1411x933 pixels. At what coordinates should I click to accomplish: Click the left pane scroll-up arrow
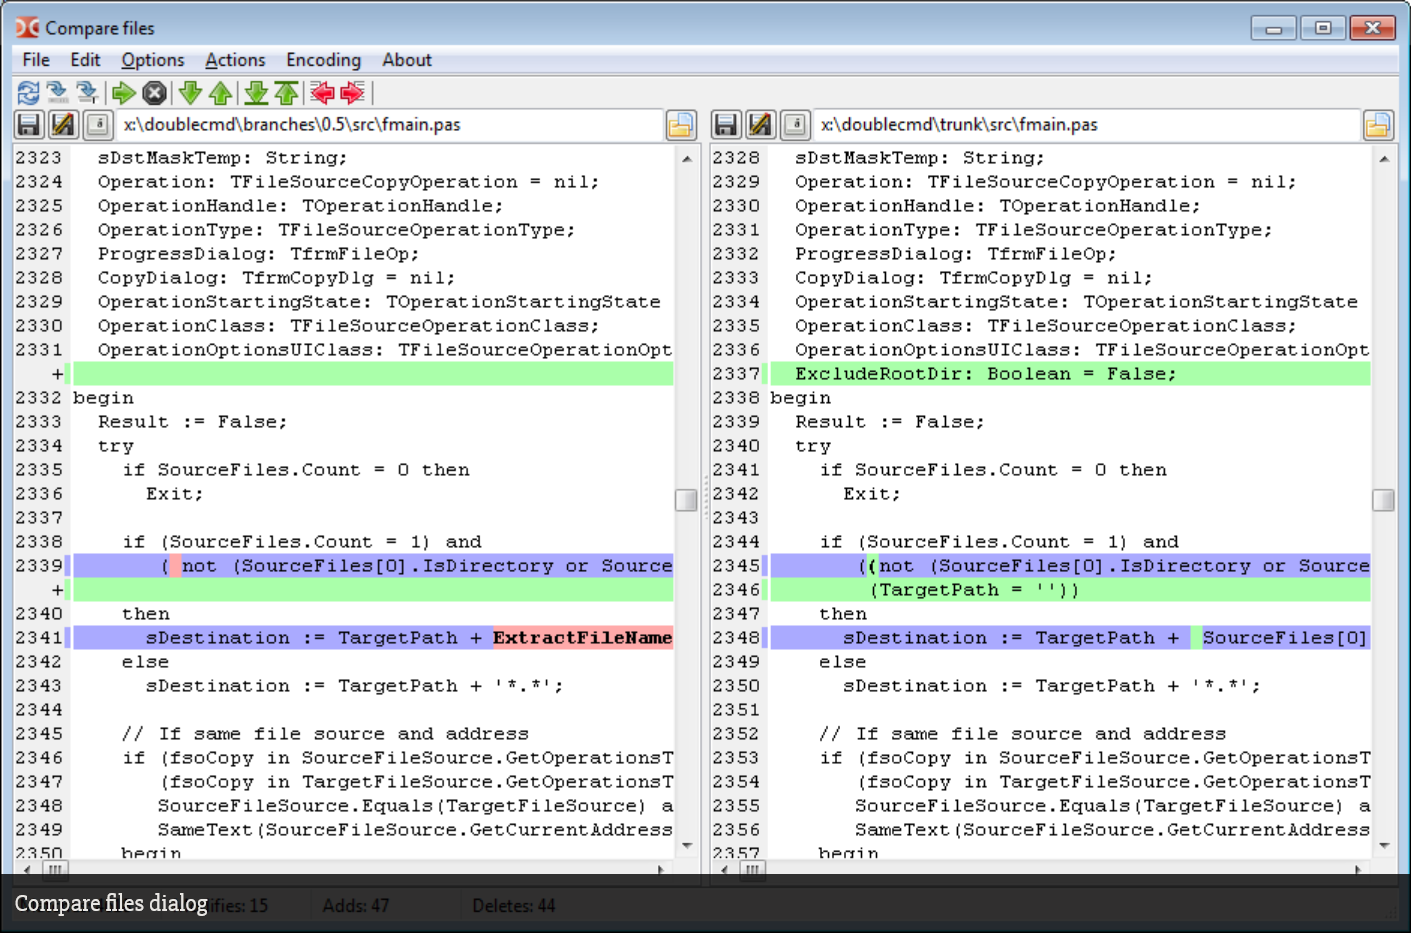coord(686,158)
